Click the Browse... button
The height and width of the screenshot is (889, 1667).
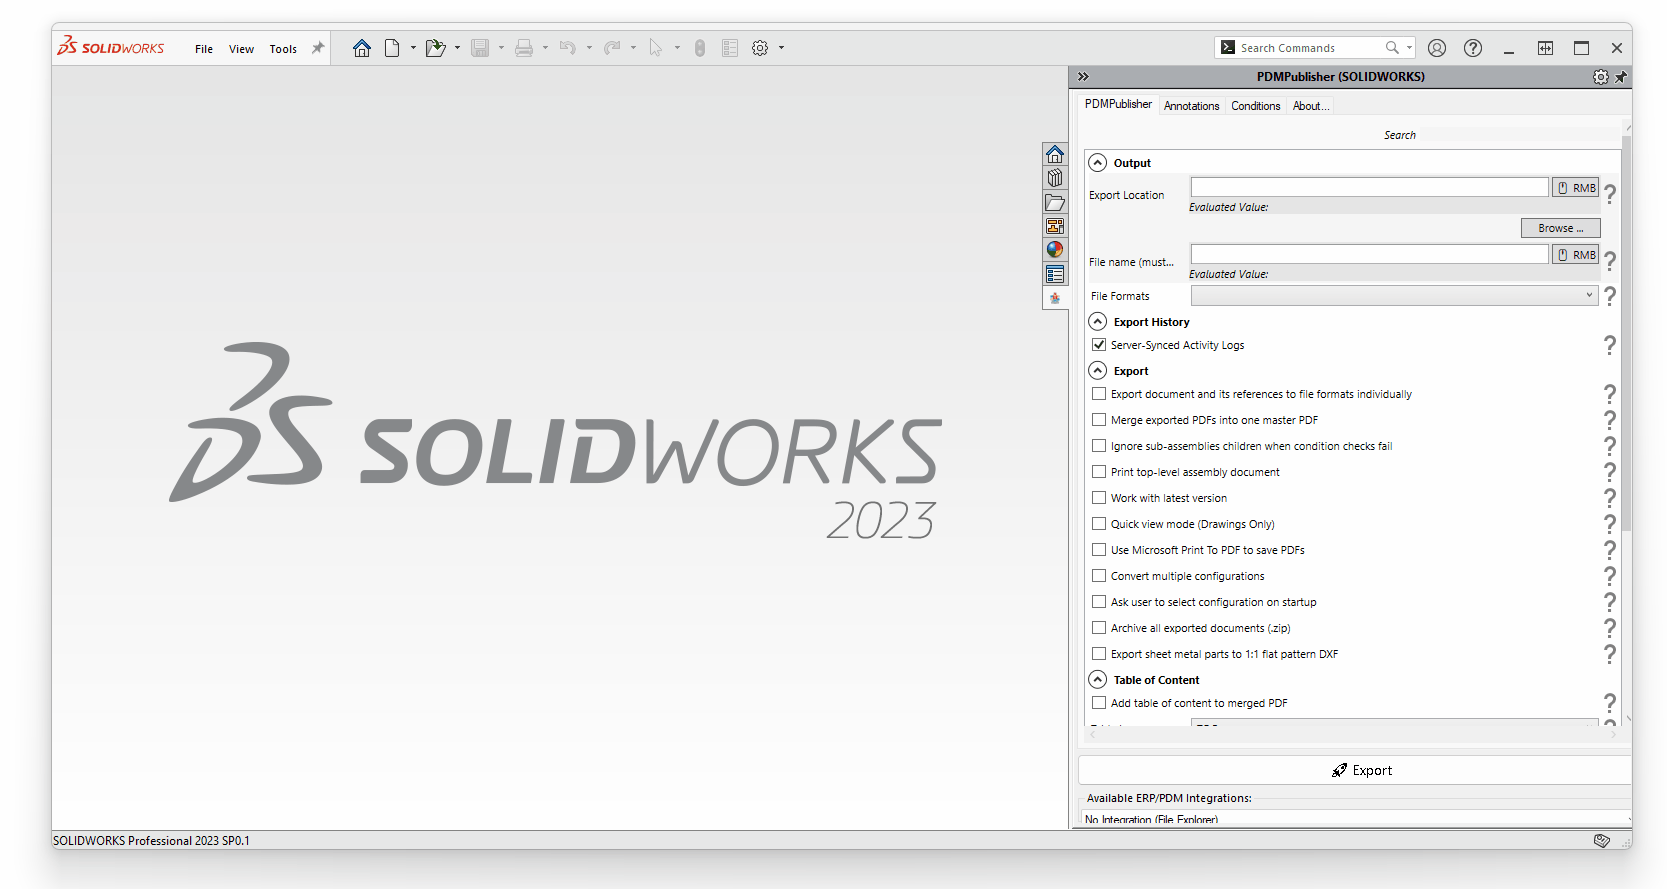1560,228
